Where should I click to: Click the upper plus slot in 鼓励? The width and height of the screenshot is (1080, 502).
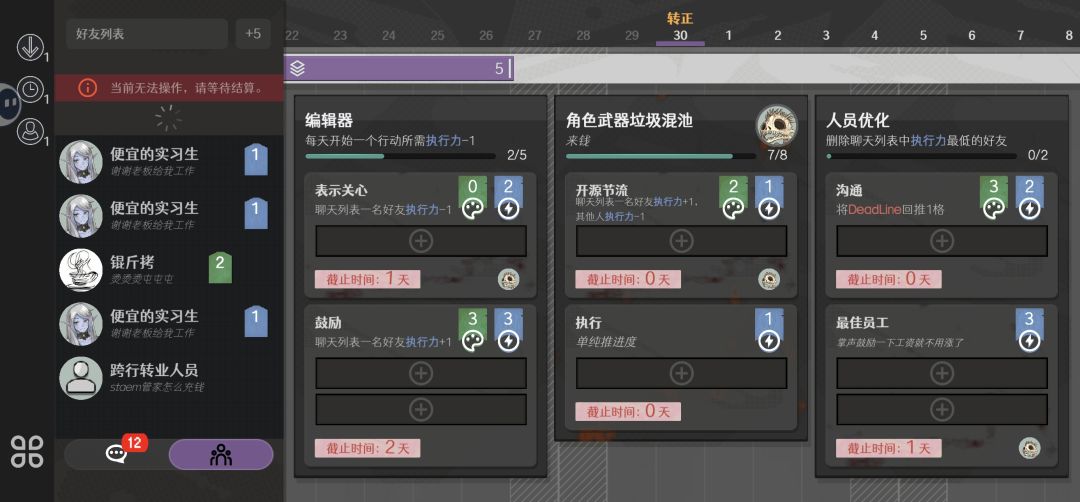click(x=421, y=373)
